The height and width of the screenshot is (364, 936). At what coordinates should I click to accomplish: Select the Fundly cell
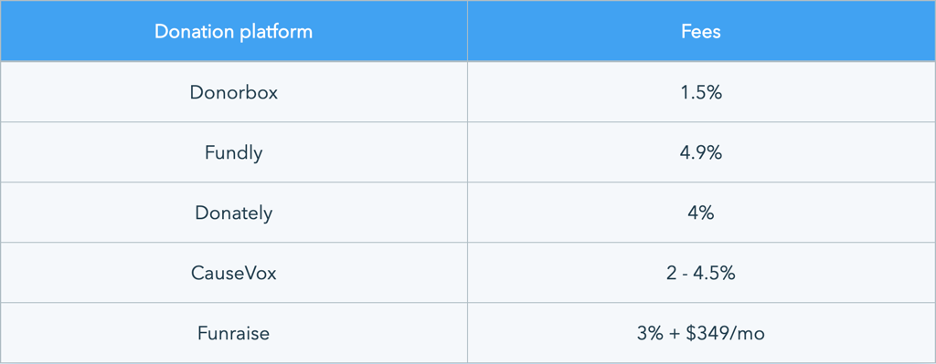233,153
